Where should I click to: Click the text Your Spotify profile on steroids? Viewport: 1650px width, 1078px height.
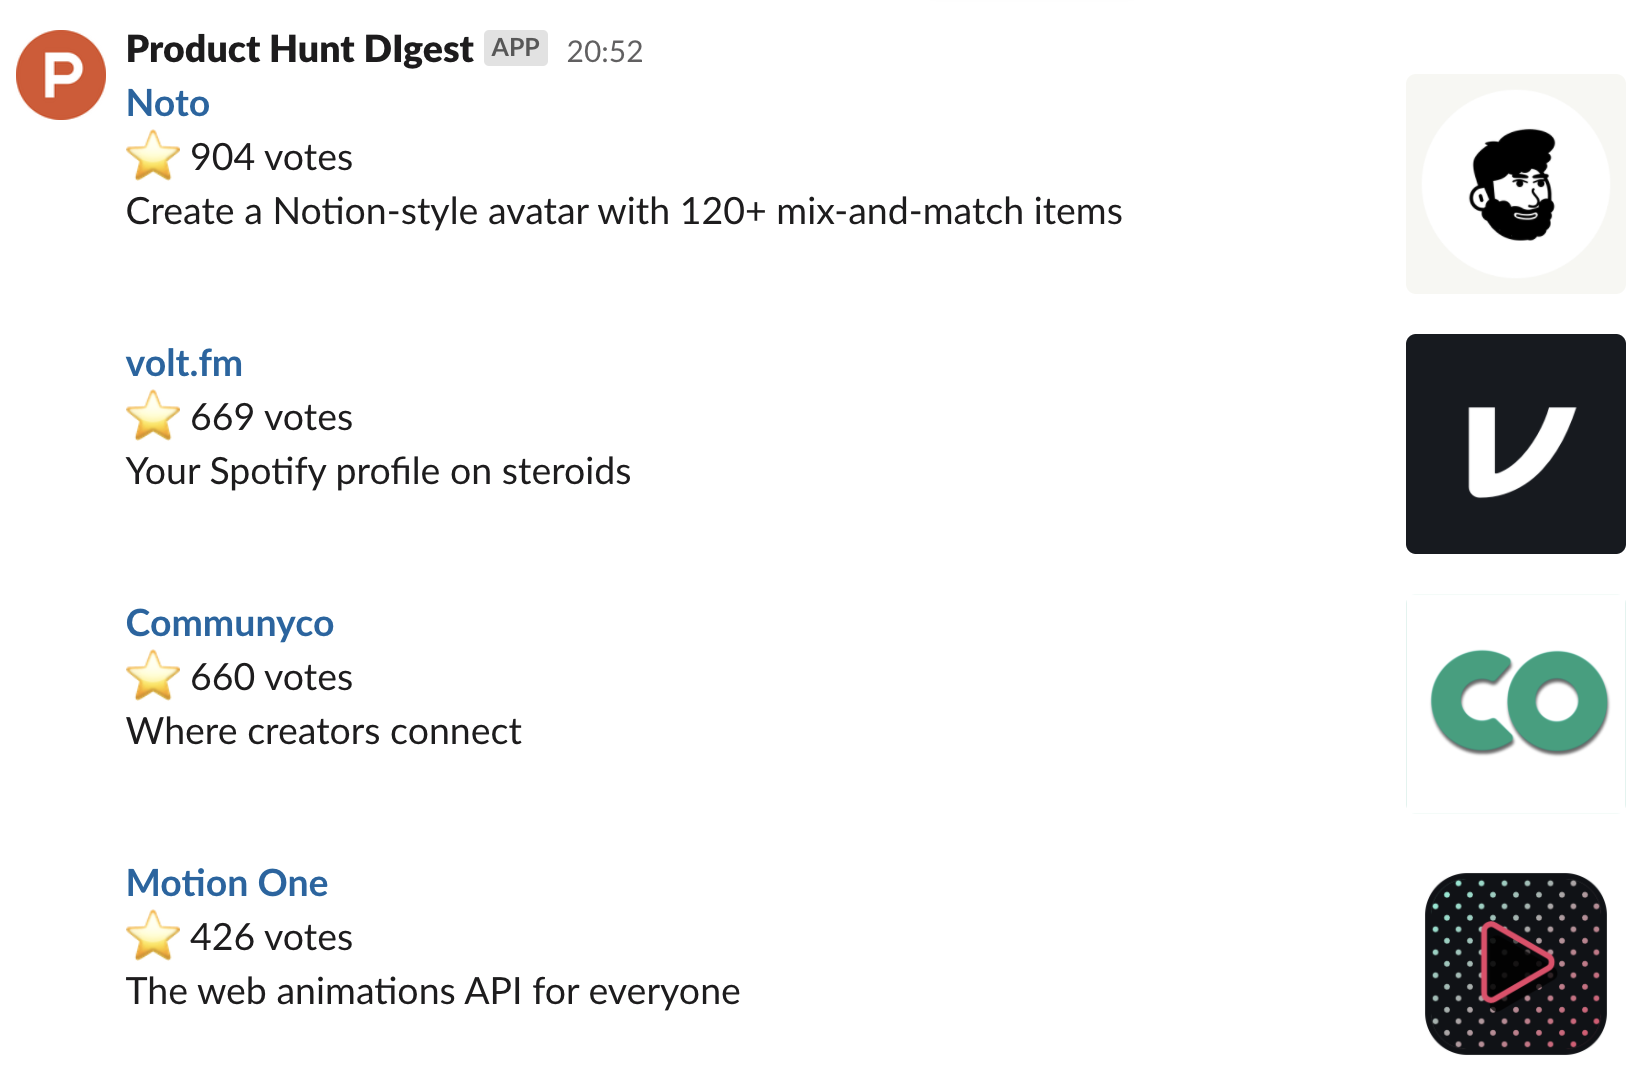pyautogui.click(x=378, y=470)
